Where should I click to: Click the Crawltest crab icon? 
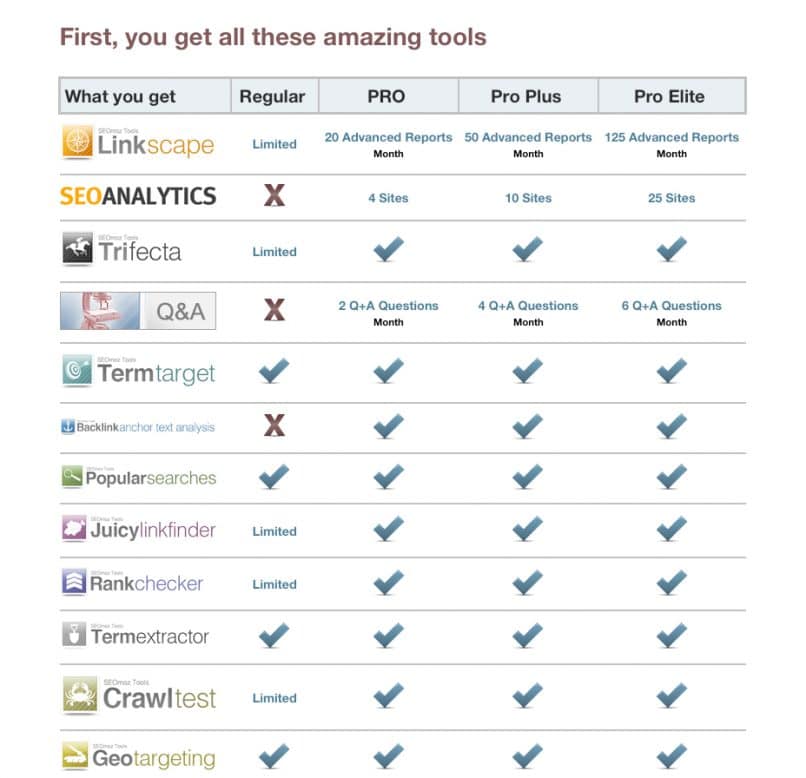(x=80, y=694)
